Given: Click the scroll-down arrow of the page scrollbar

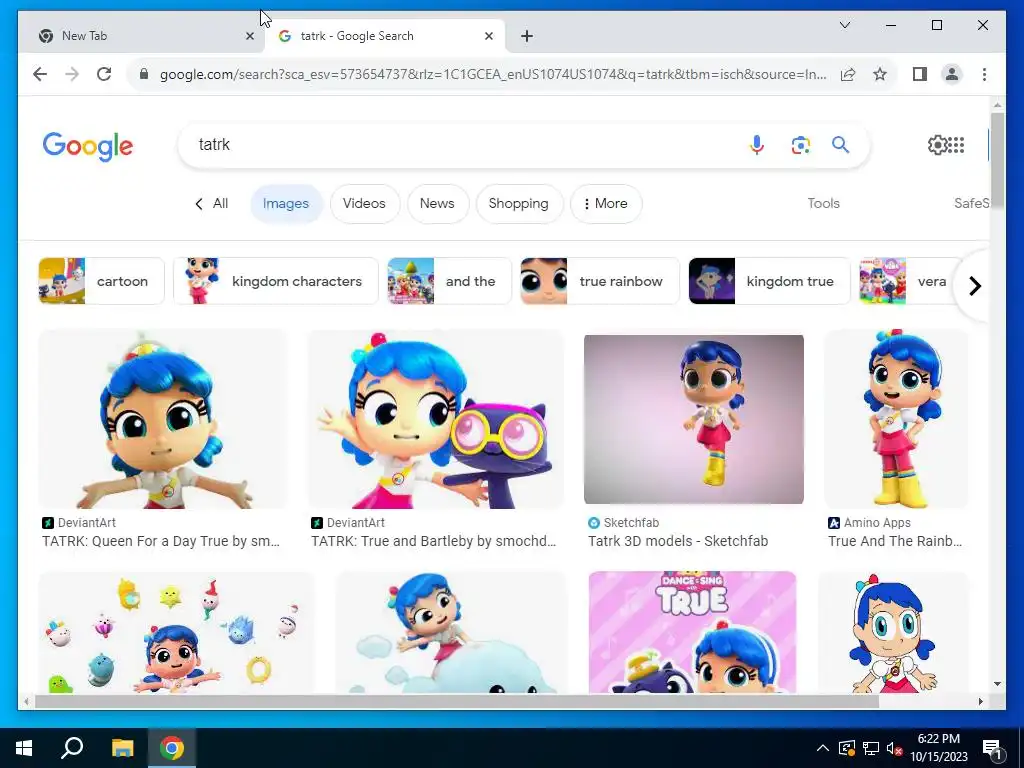Looking at the screenshot, I should click(x=997, y=684).
